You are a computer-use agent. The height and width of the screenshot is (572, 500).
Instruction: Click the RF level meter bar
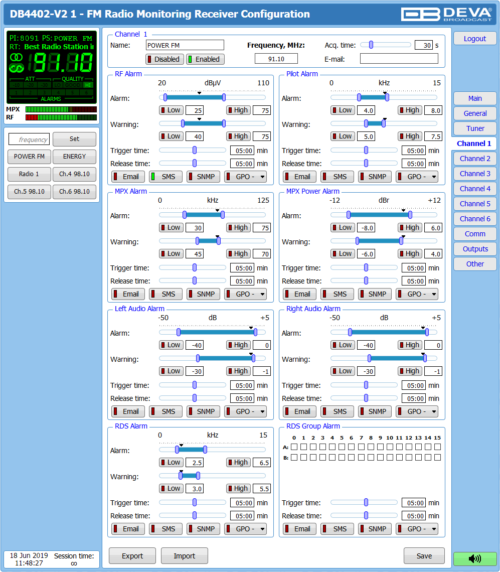coord(61,117)
